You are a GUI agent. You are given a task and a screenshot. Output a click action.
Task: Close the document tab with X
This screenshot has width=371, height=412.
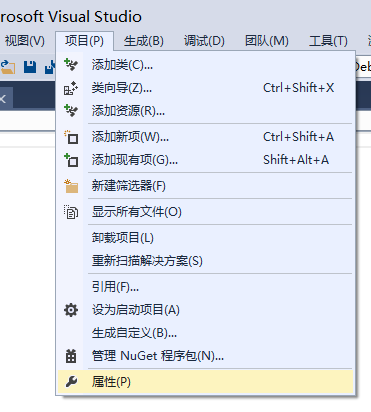coord(3,99)
